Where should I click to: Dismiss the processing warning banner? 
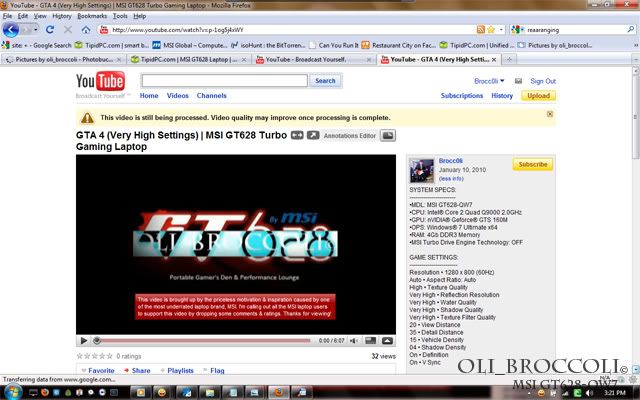pyautogui.click(x=550, y=114)
